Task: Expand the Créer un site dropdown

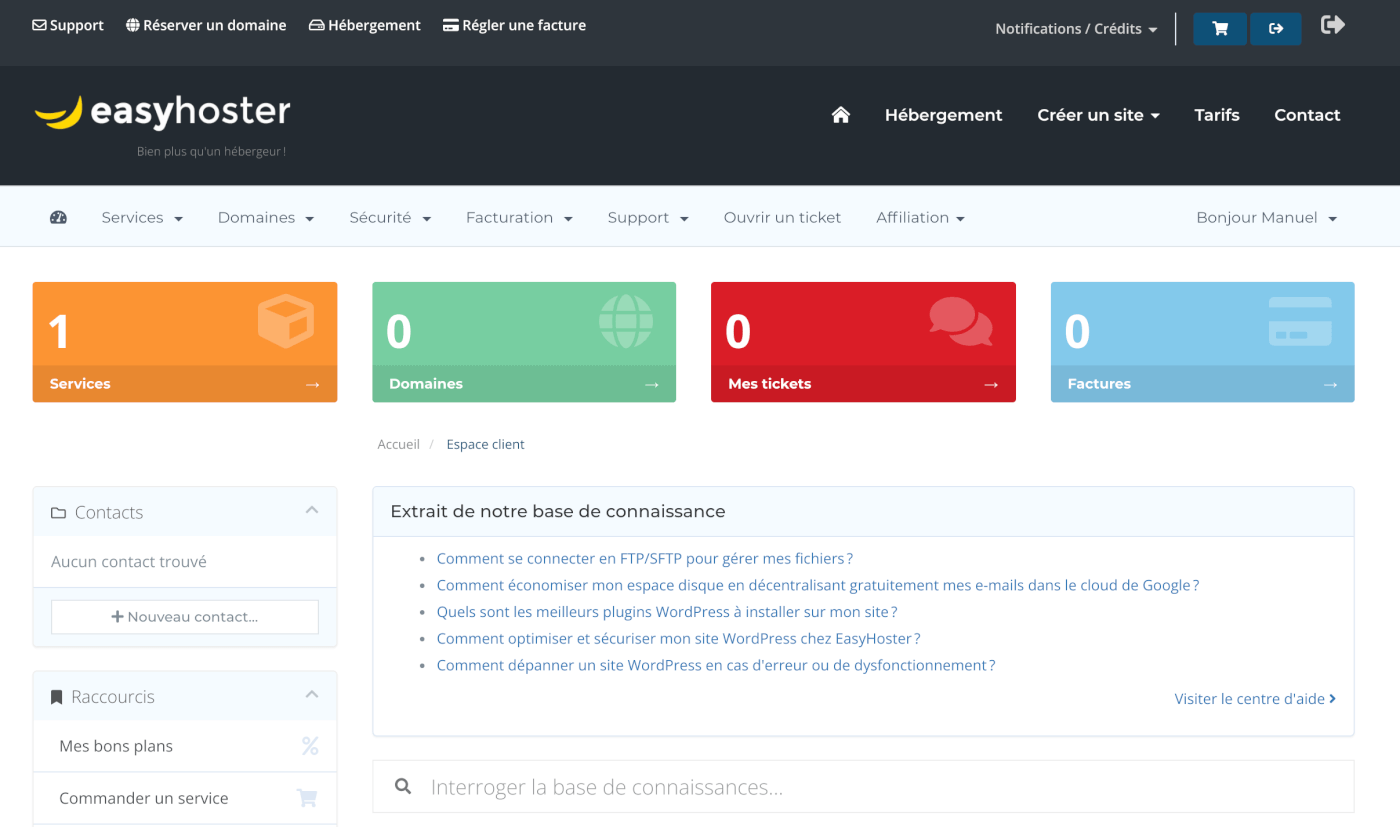Action: [x=1098, y=114]
